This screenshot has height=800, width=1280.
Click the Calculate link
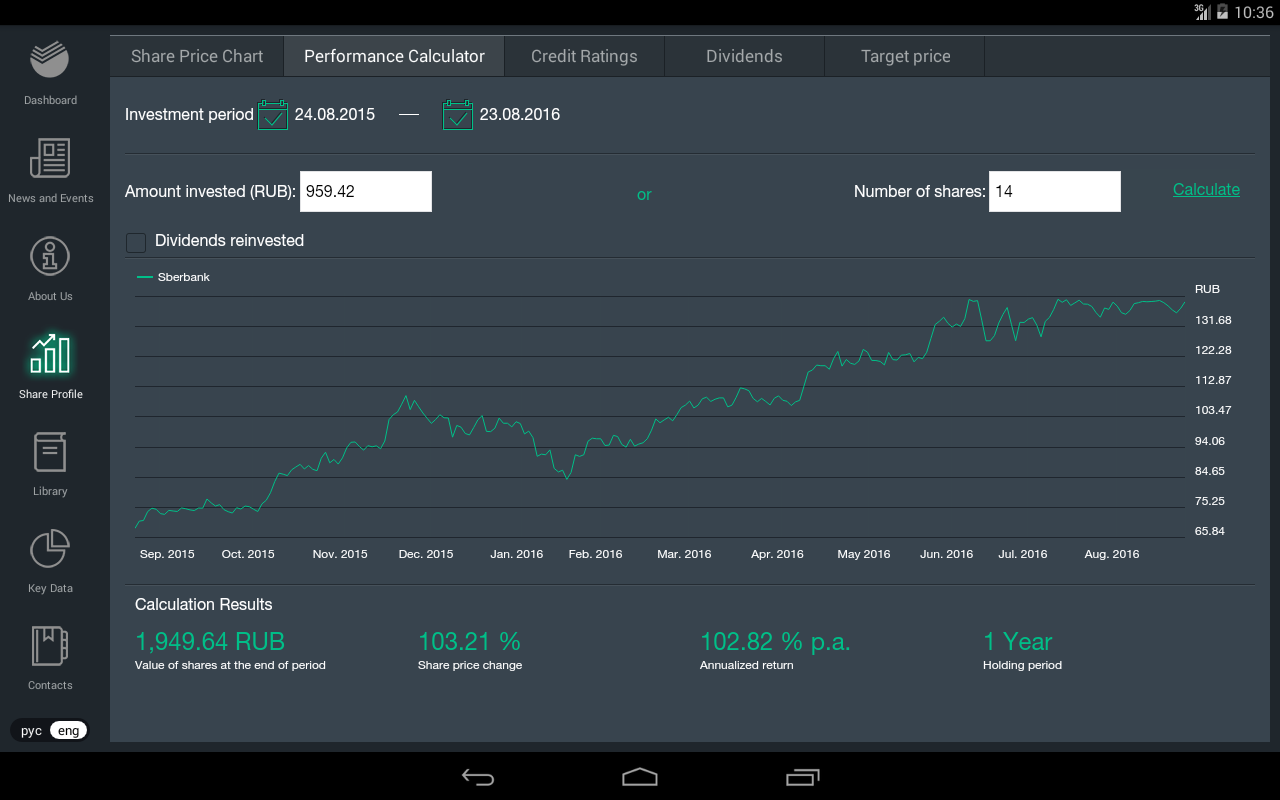pos(1206,190)
